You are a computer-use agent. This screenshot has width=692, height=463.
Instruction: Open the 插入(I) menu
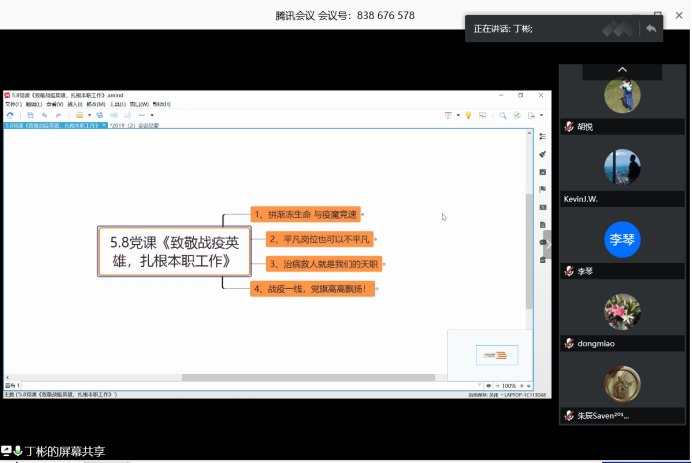(x=74, y=104)
